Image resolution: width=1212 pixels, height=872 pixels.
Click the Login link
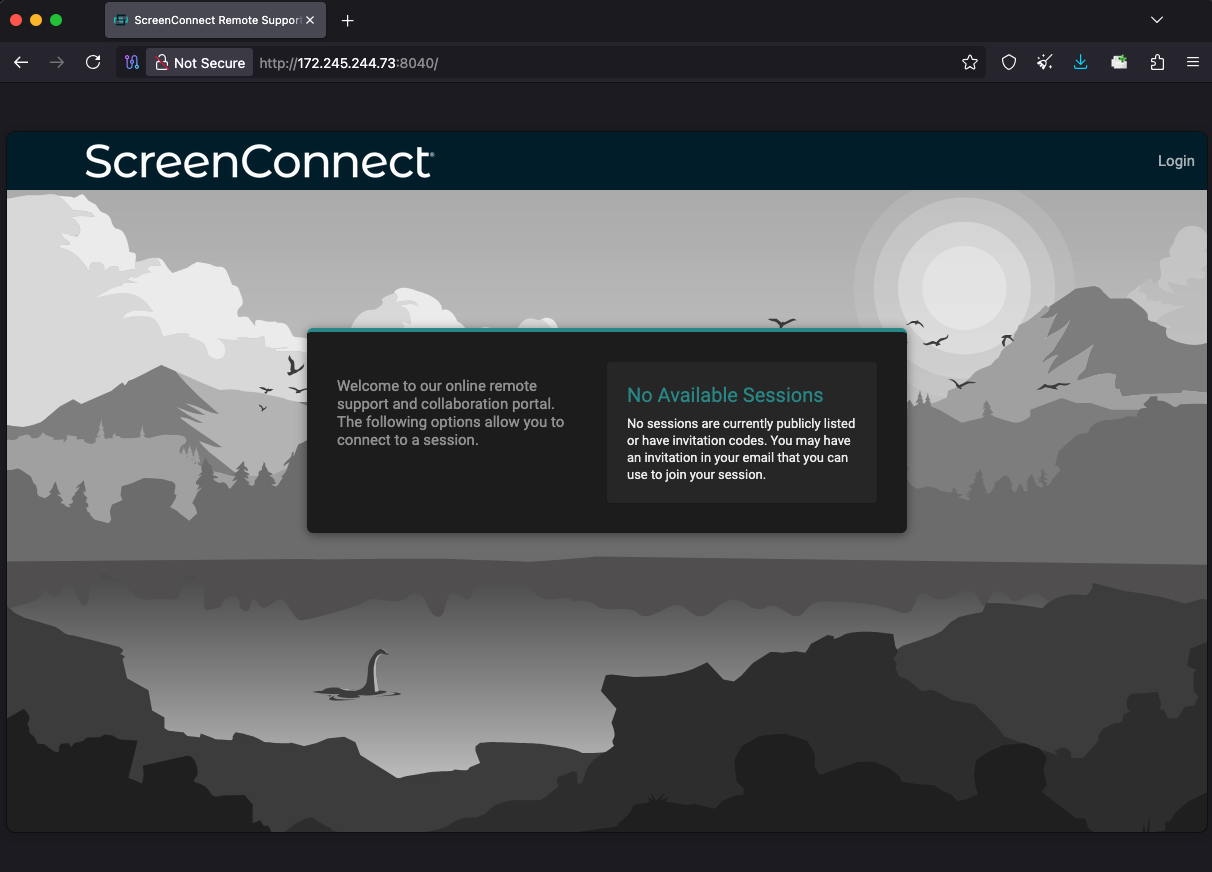coord(1175,161)
